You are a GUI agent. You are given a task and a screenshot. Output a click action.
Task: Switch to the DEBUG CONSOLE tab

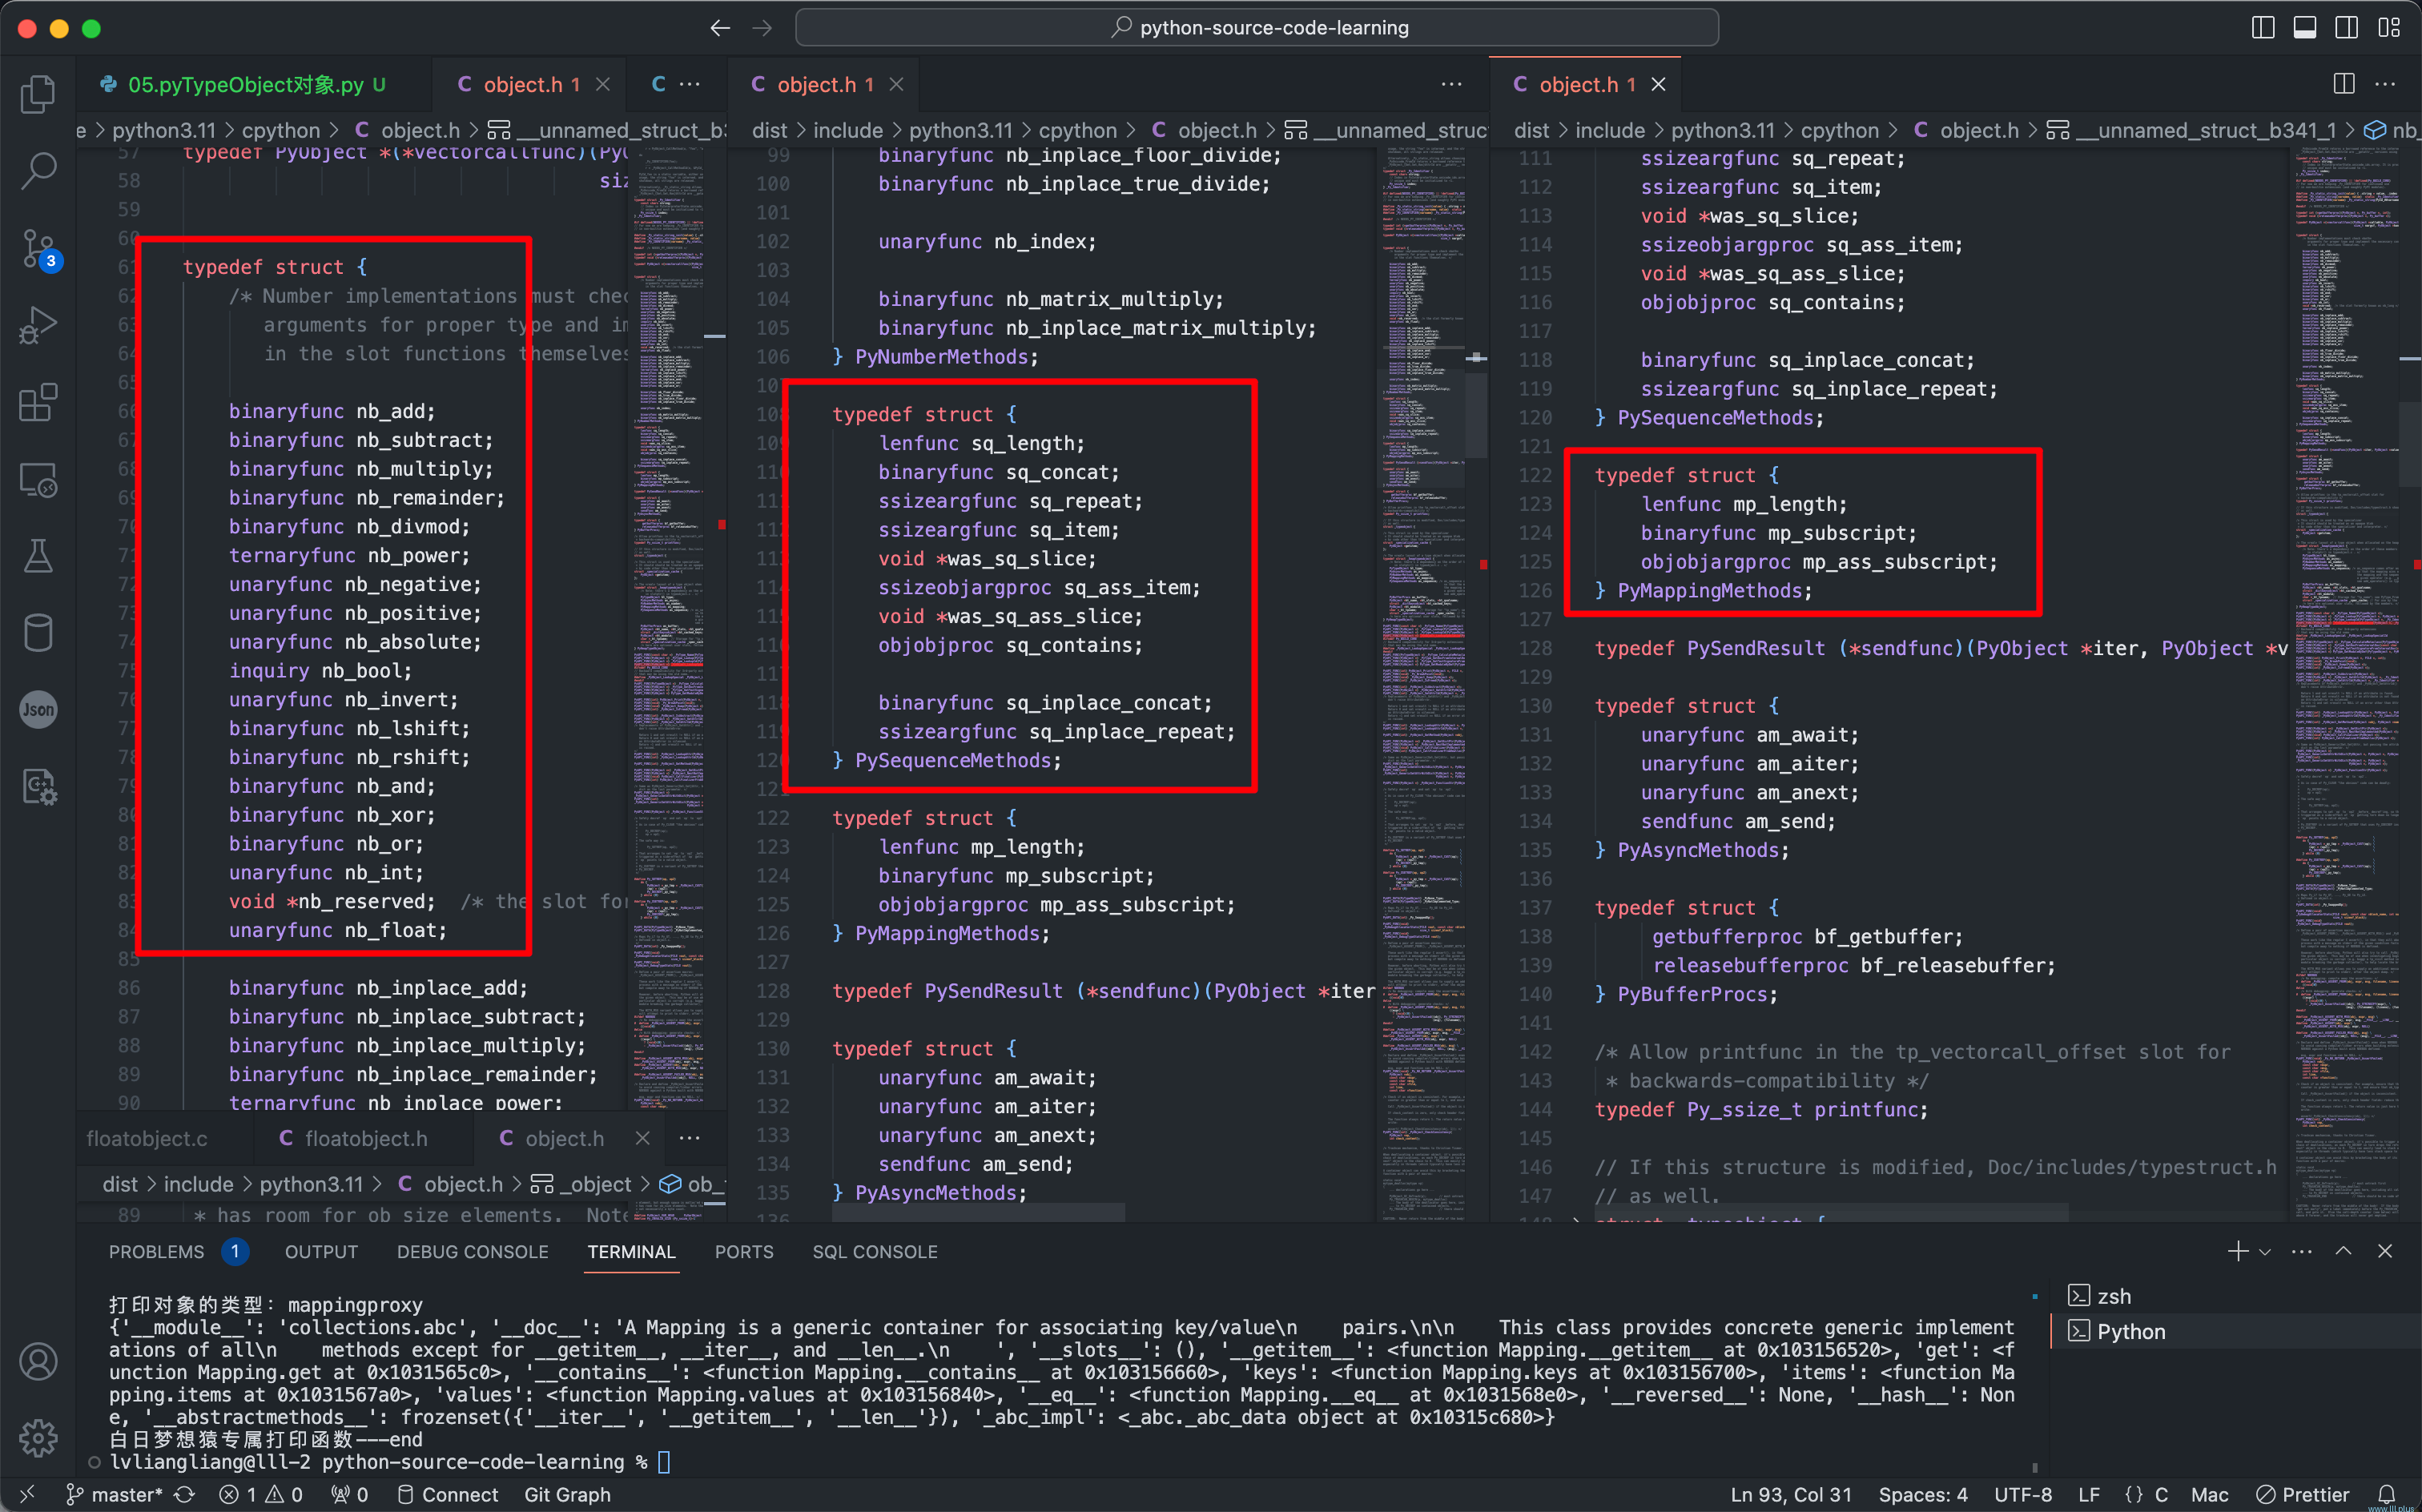tap(472, 1252)
